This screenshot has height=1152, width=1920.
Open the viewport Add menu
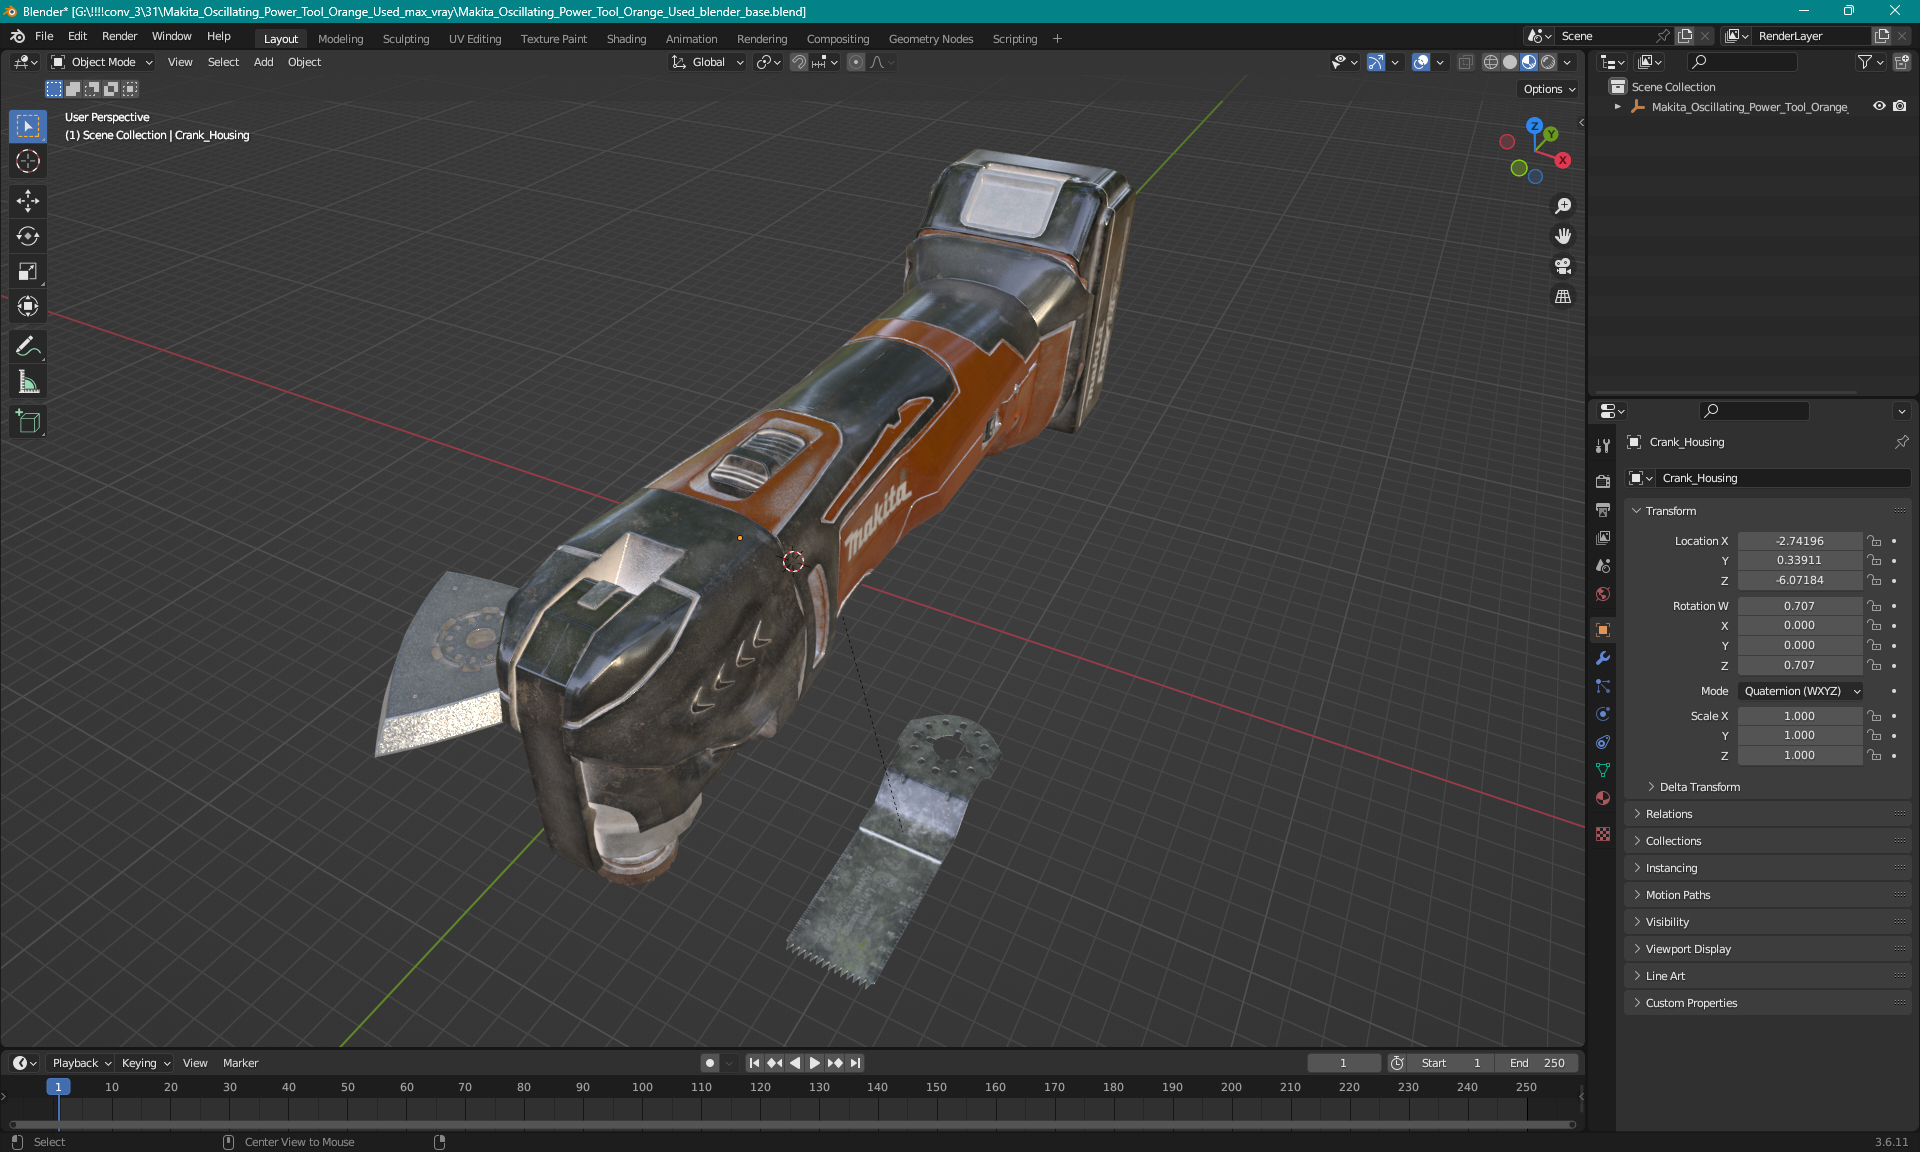point(263,62)
